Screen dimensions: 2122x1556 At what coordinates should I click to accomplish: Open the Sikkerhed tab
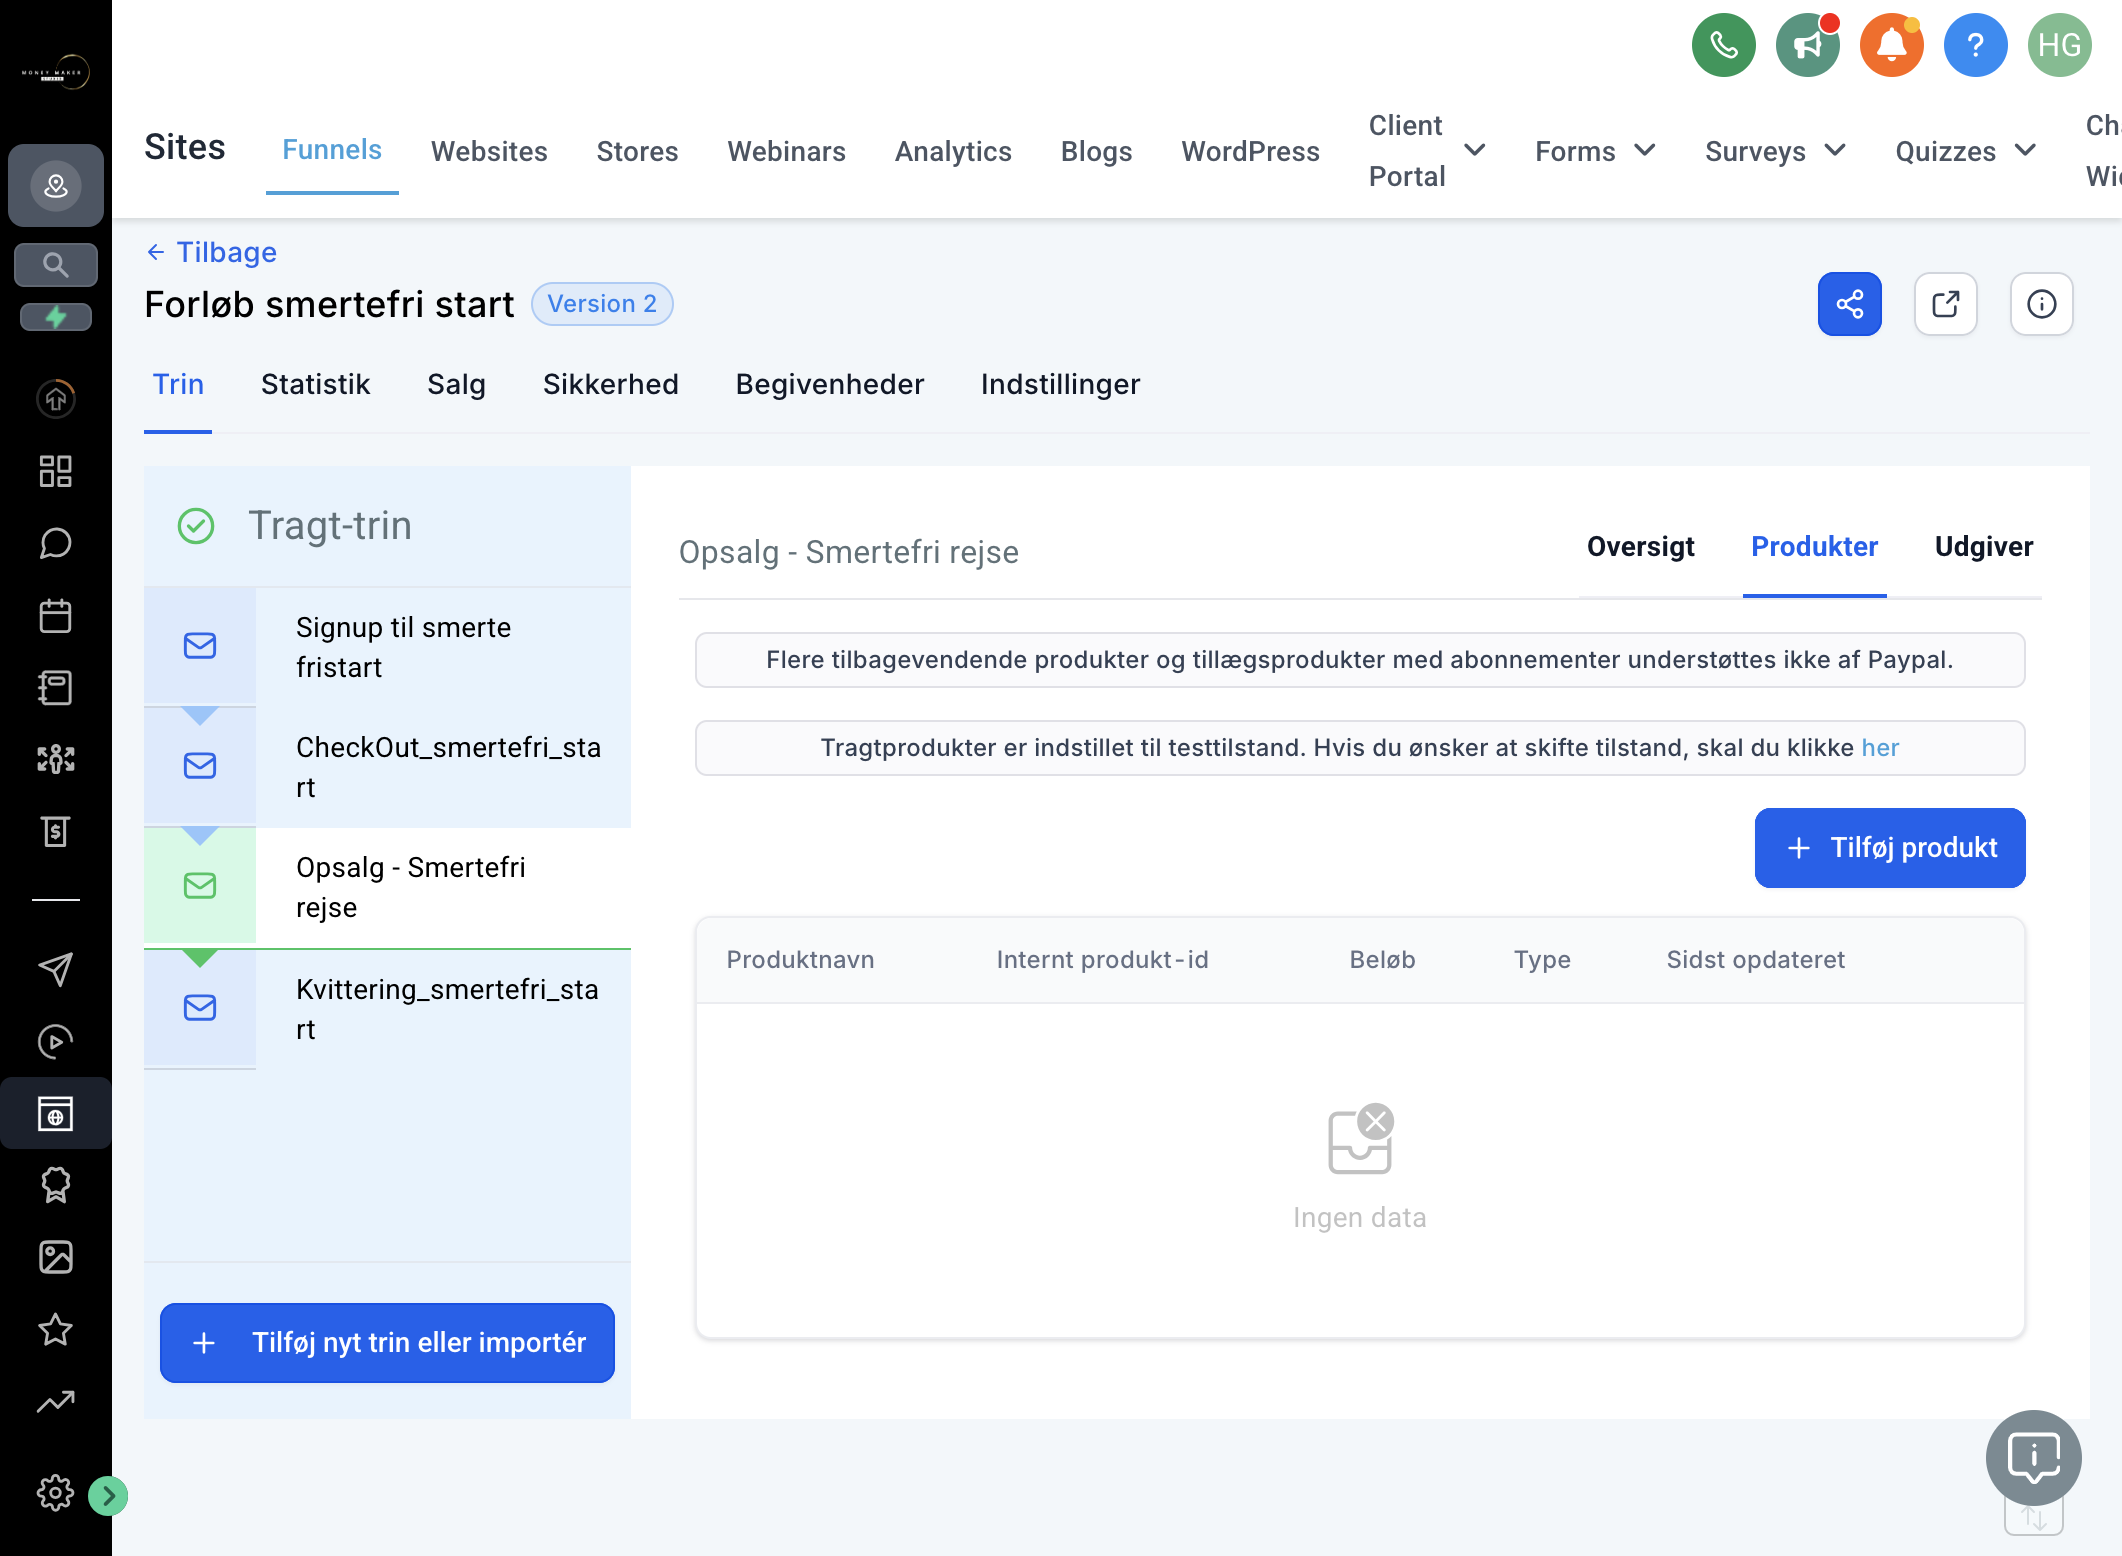(610, 384)
